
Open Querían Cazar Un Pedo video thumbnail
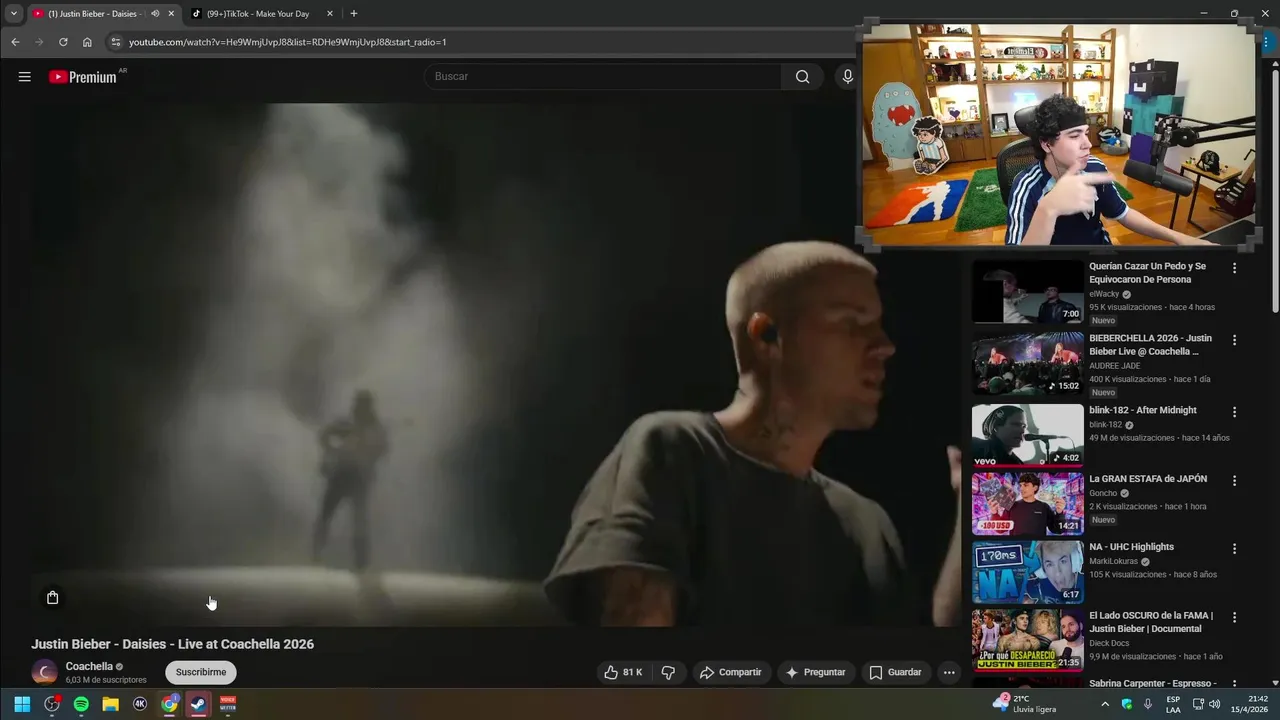coord(1028,292)
